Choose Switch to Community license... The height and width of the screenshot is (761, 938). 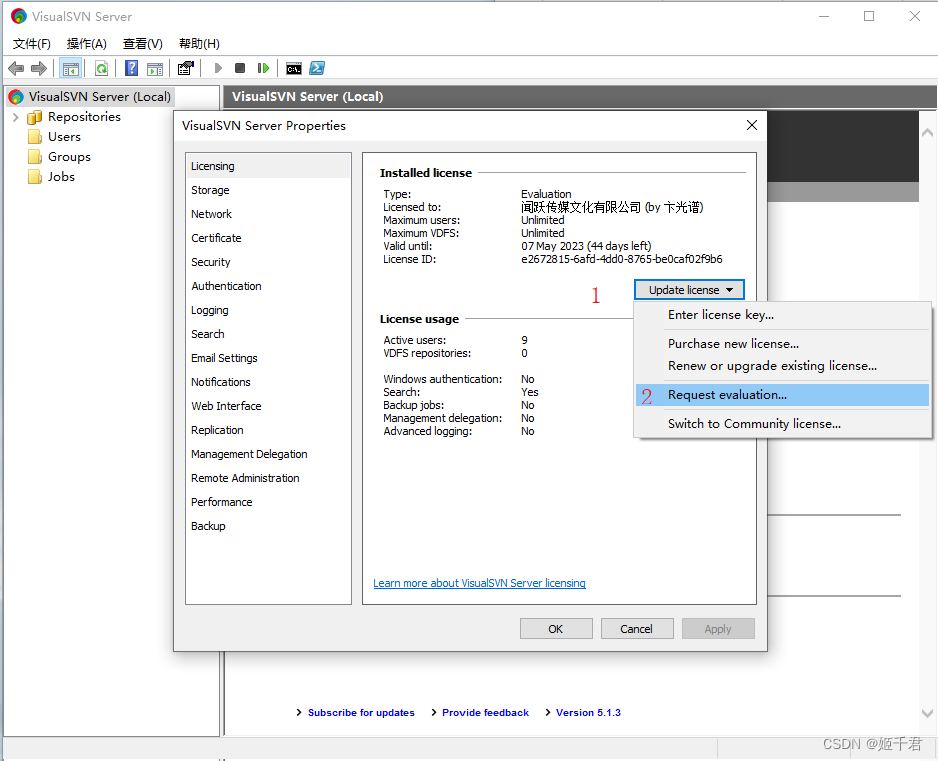pyautogui.click(x=783, y=424)
